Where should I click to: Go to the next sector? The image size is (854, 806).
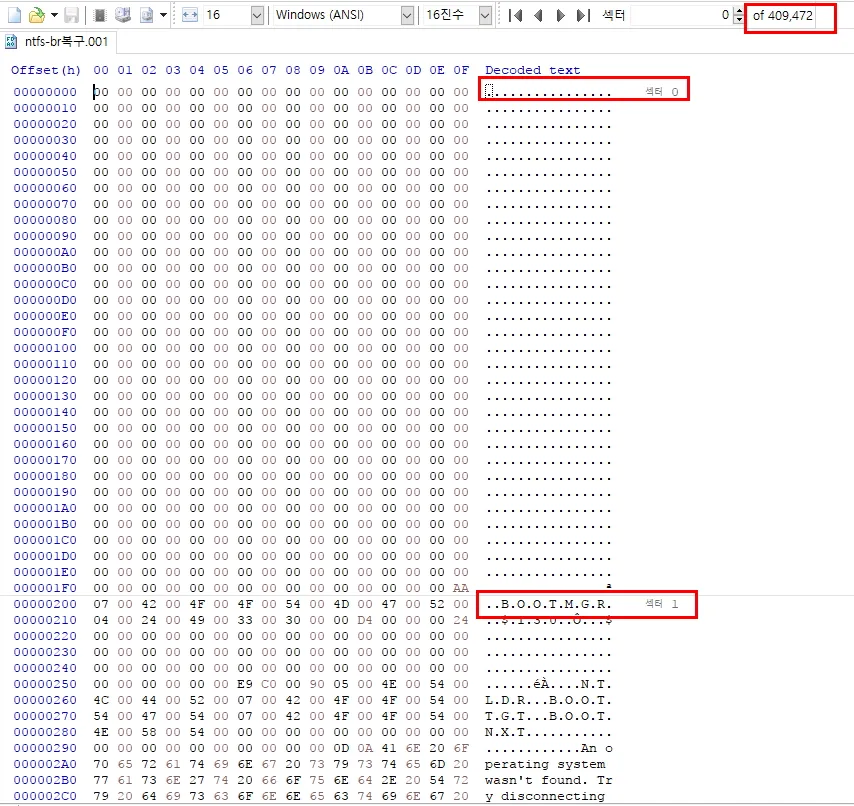562,14
